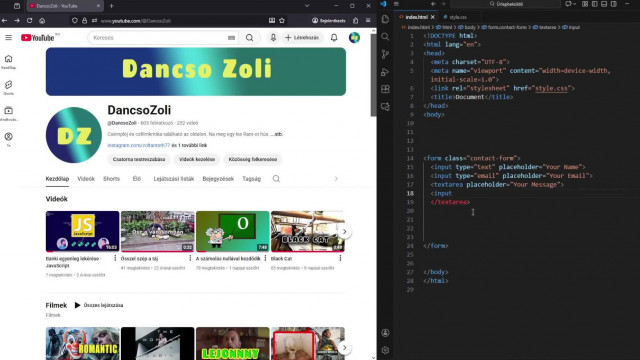Bookmark this page with the star icon
The height and width of the screenshot is (360, 640).
coord(282,20)
